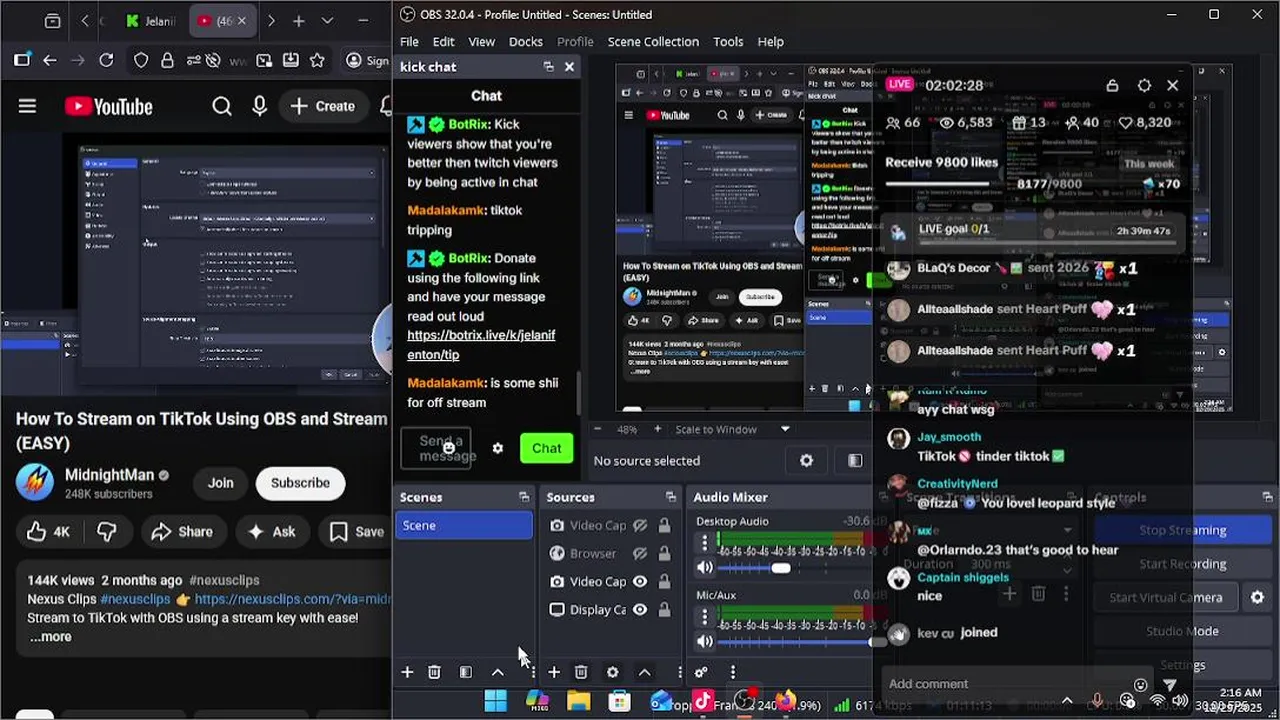This screenshot has width=1280, height=720.
Task: Open TikTok LIVE overlay settings gear
Action: coord(1144,85)
